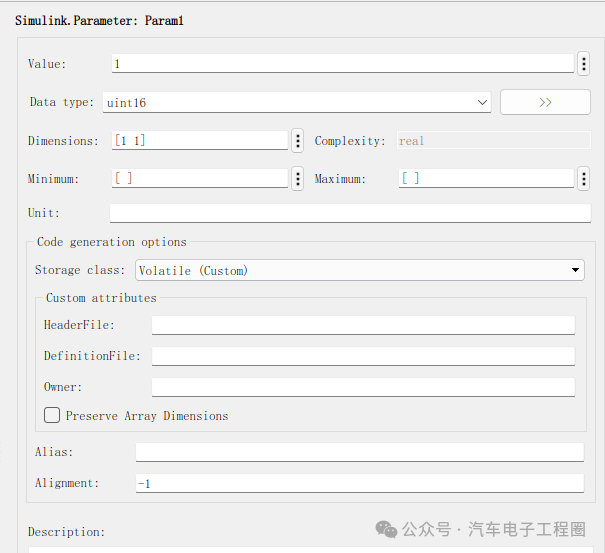Click the Description: label

click(x=66, y=532)
